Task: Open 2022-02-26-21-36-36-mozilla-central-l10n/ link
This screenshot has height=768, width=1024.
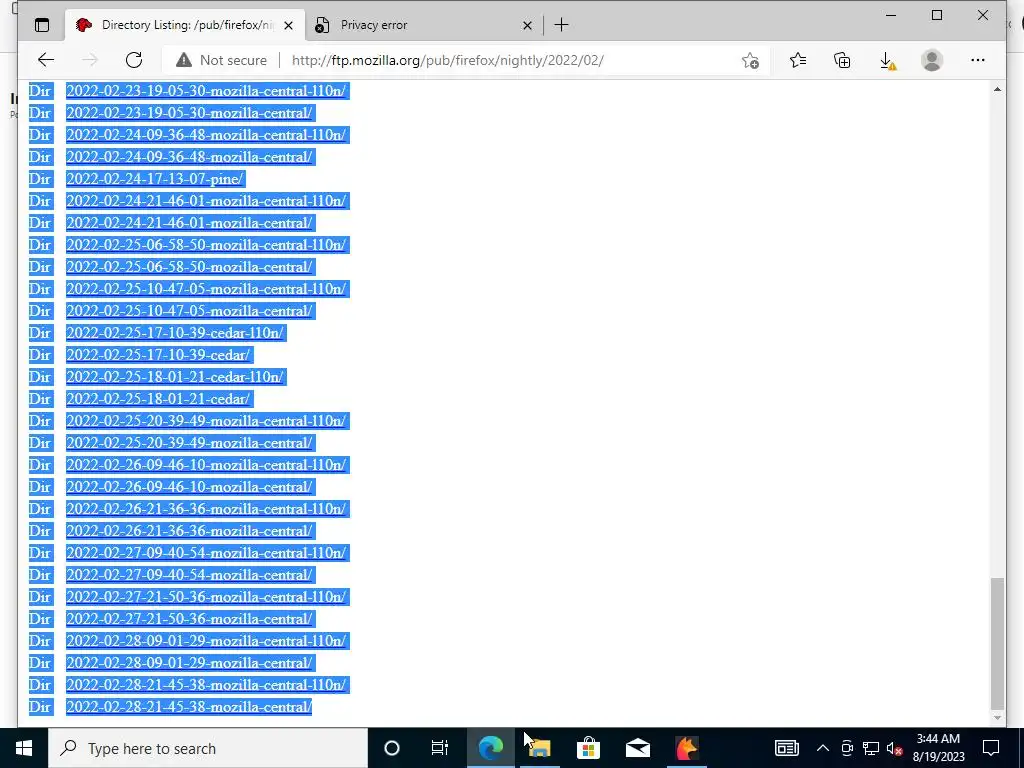Action: coord(206,509)
